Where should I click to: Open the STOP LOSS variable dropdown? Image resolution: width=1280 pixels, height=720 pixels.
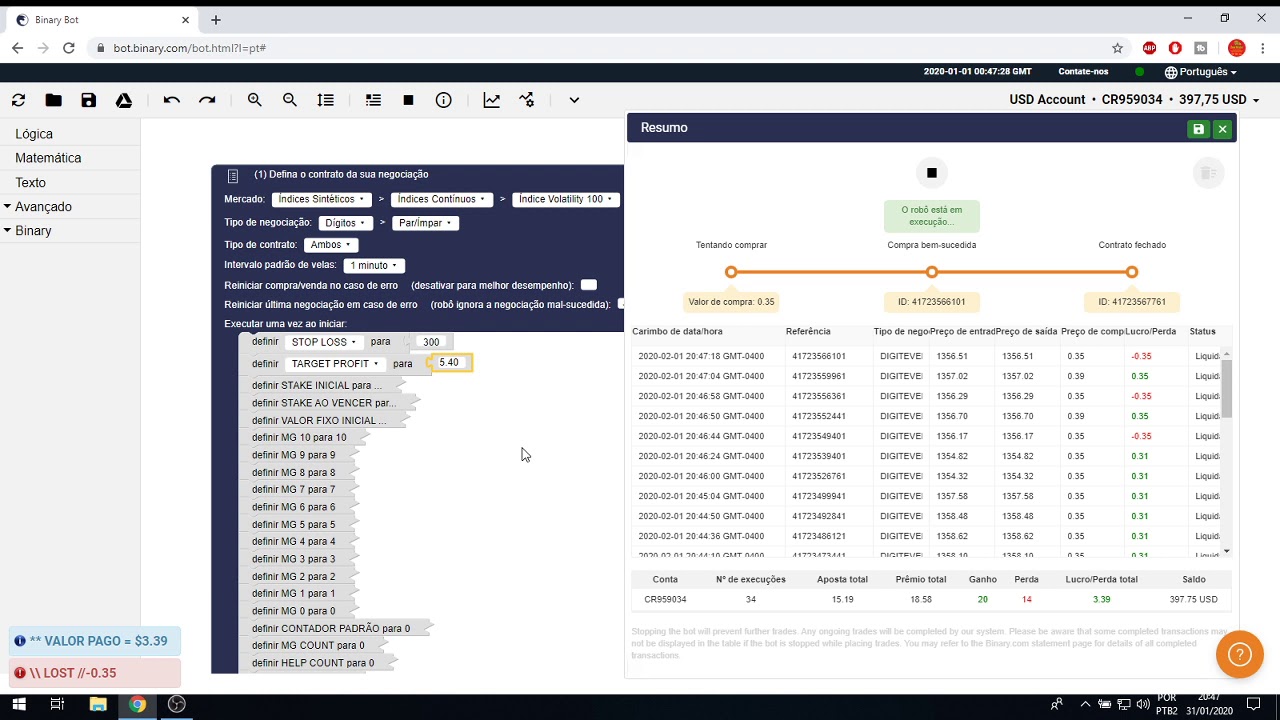(x=324, y=342)
